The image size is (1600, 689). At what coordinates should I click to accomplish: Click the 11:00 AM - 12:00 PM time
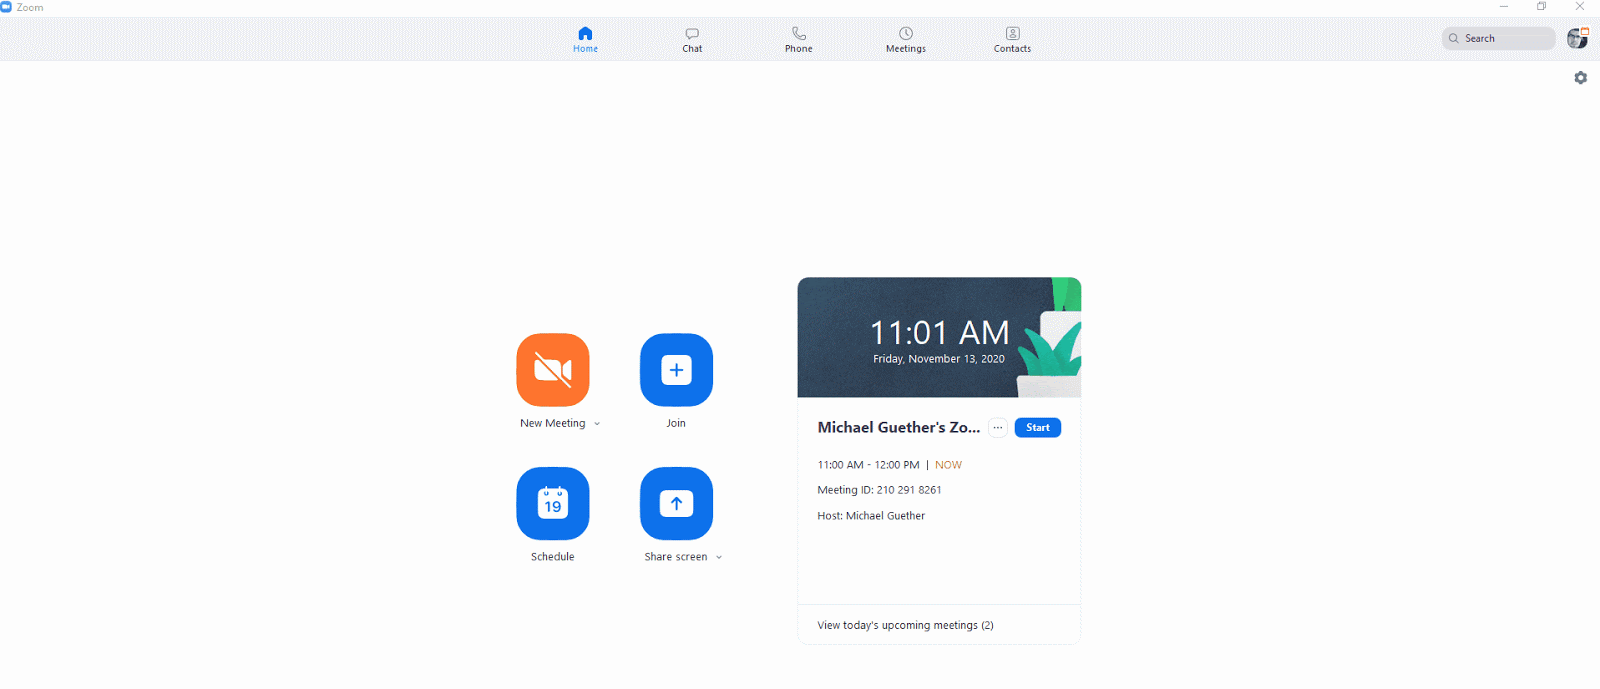click(868, 465)
